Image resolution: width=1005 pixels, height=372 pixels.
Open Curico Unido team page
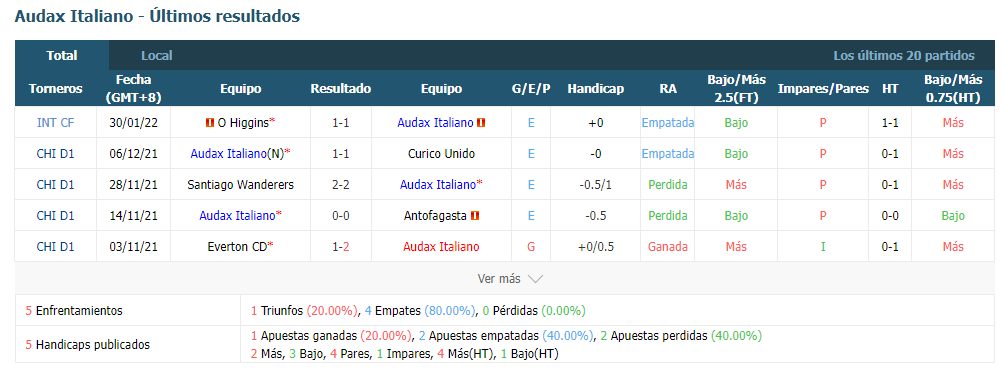tap(441, 154)
